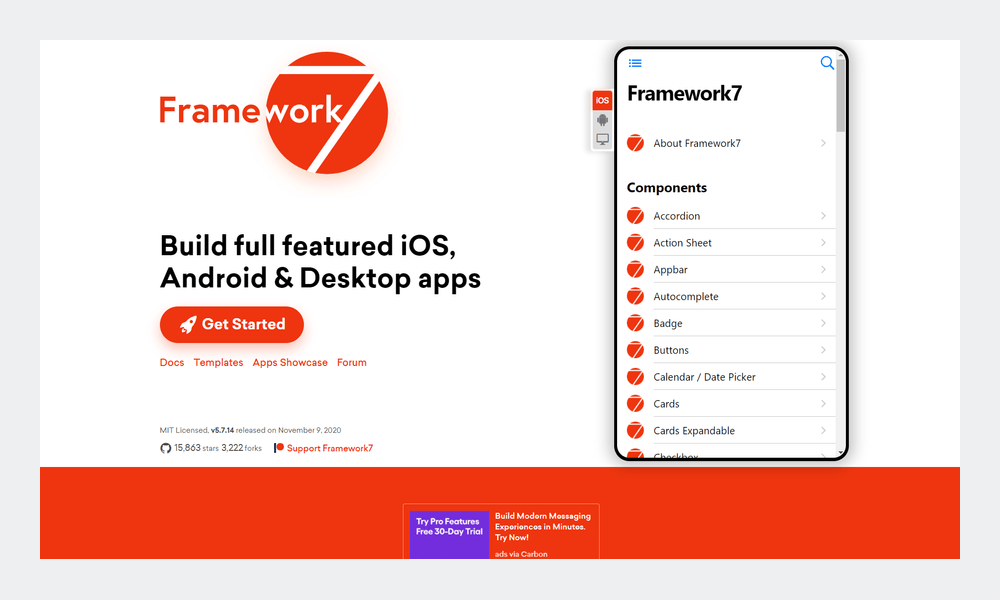The height and width of the screenshot is (600, 1000).
Task: Open the Apps Showcase link
Action: [290, 362]
